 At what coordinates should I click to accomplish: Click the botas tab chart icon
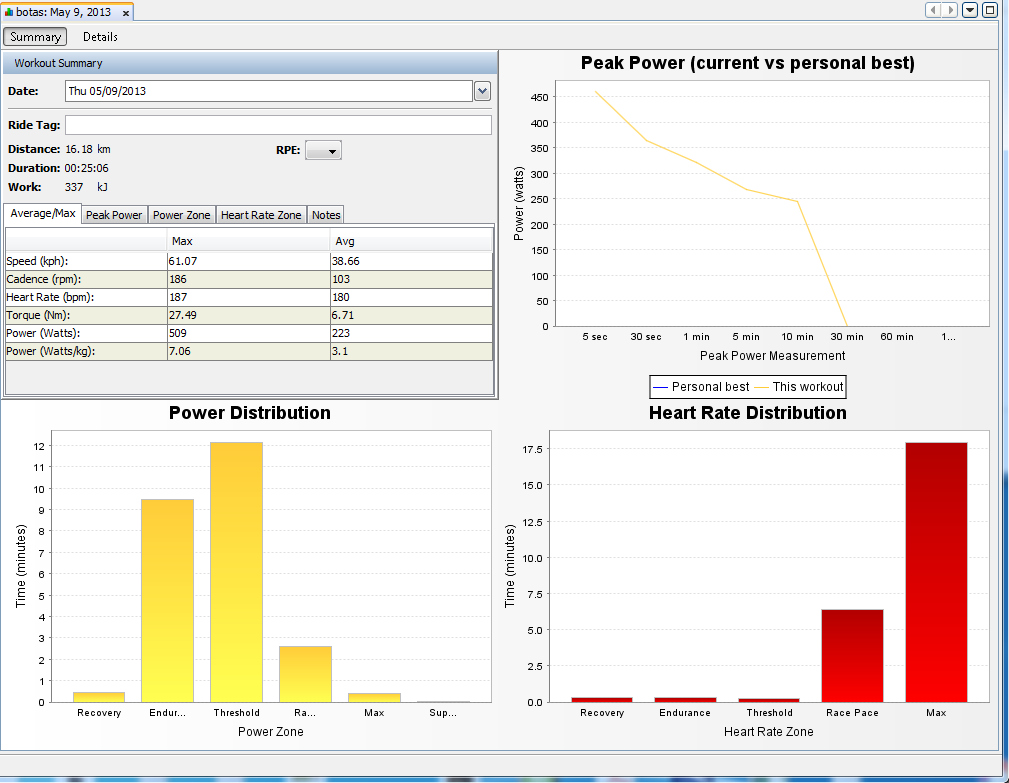click(8, 12)
